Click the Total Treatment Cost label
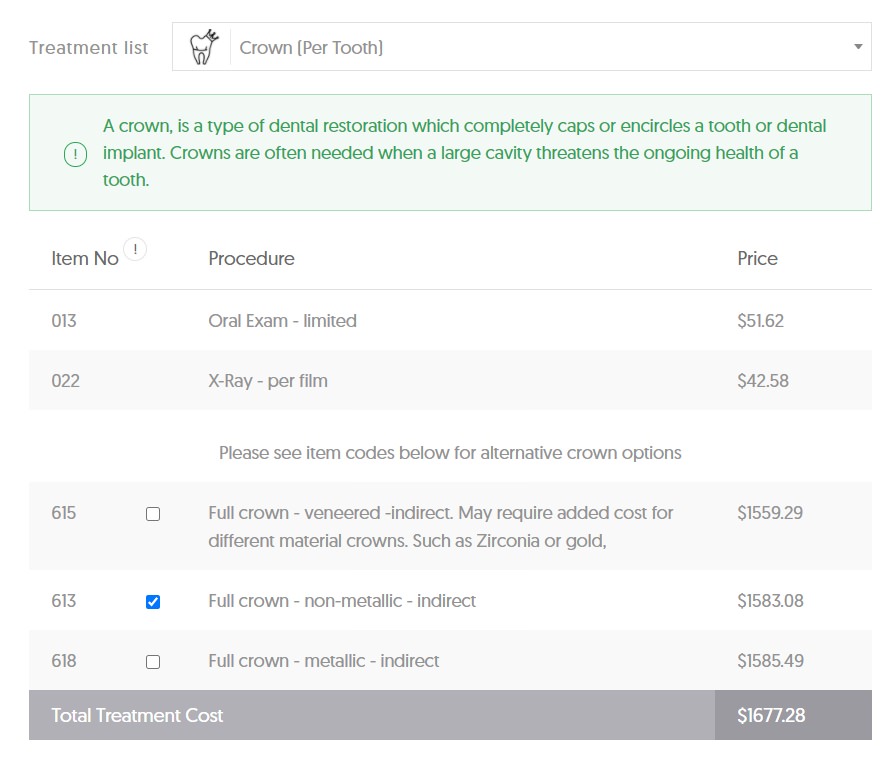The height and width of the screenshot is (760, 892). tap(137, 715)
